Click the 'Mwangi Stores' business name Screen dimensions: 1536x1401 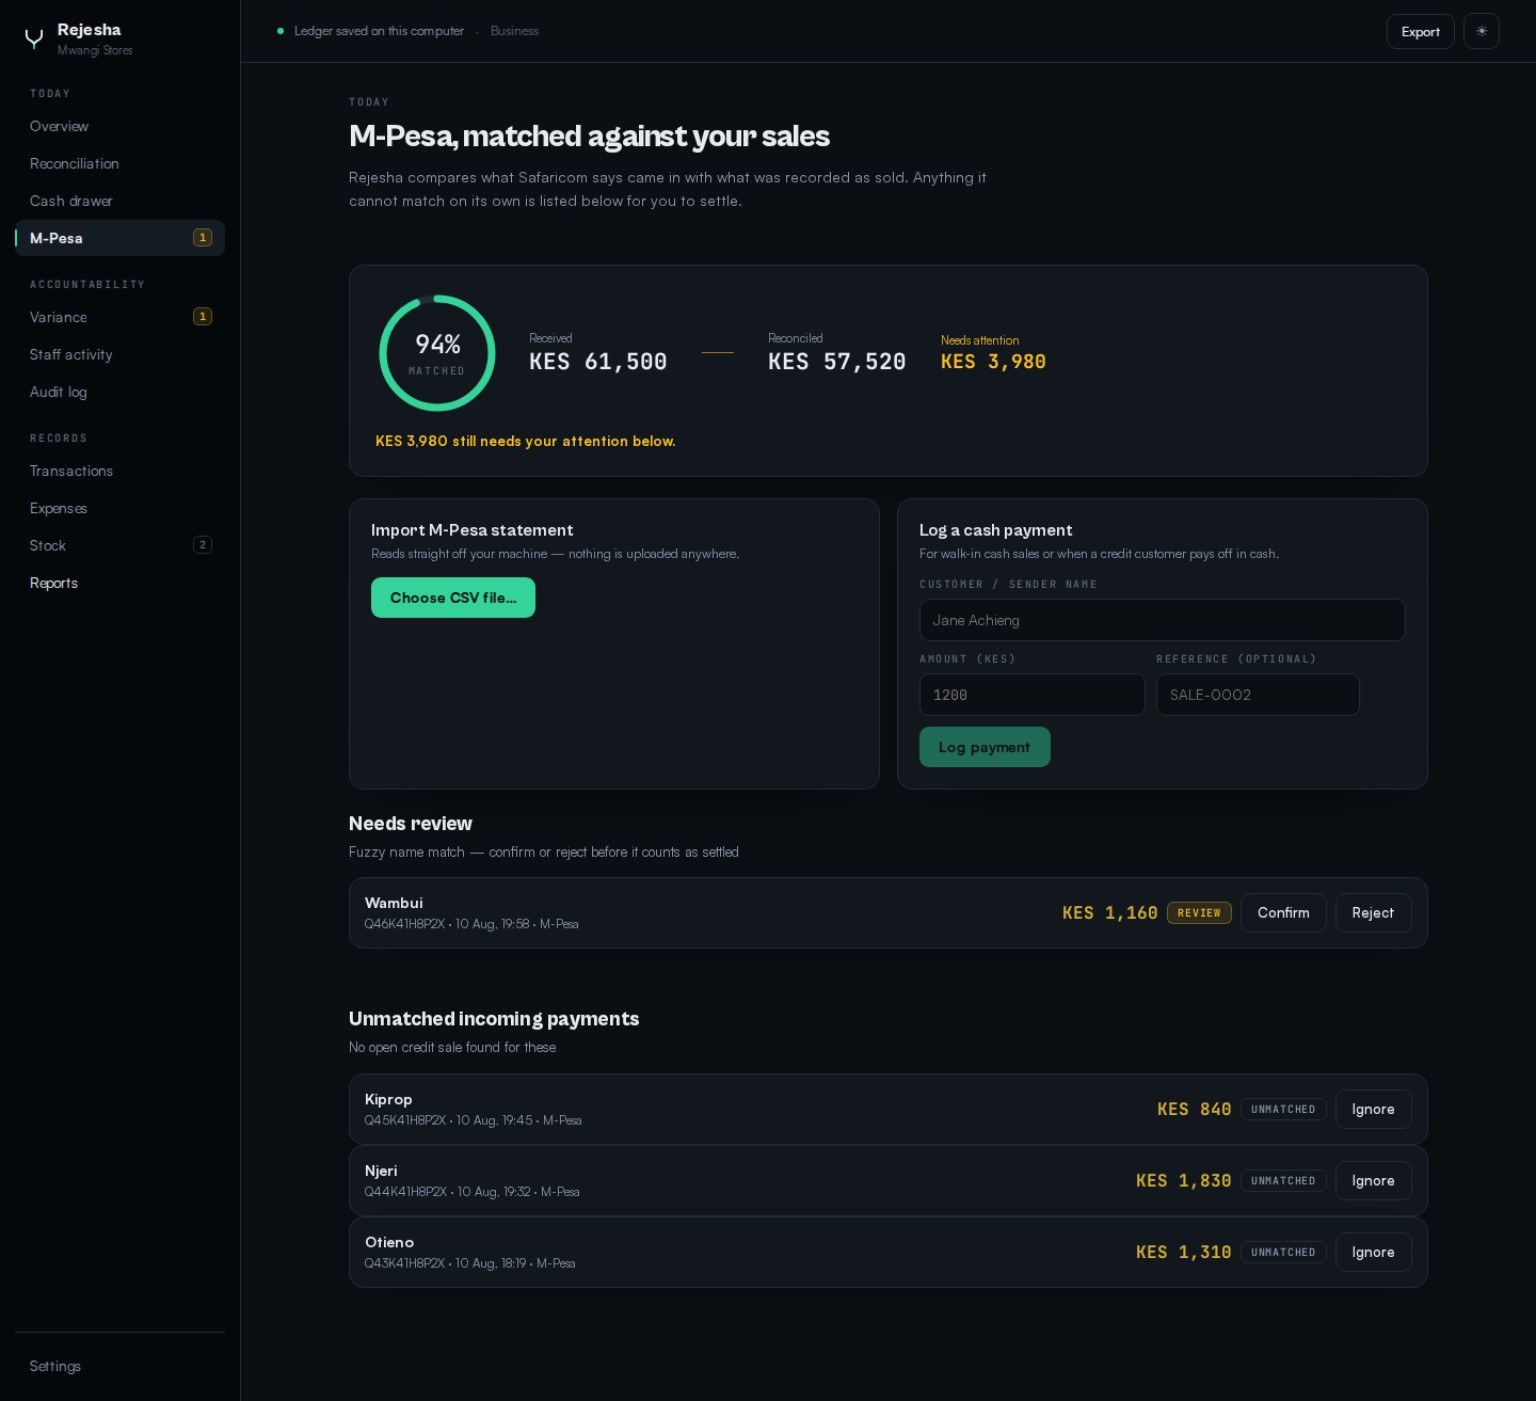point(95,50)
